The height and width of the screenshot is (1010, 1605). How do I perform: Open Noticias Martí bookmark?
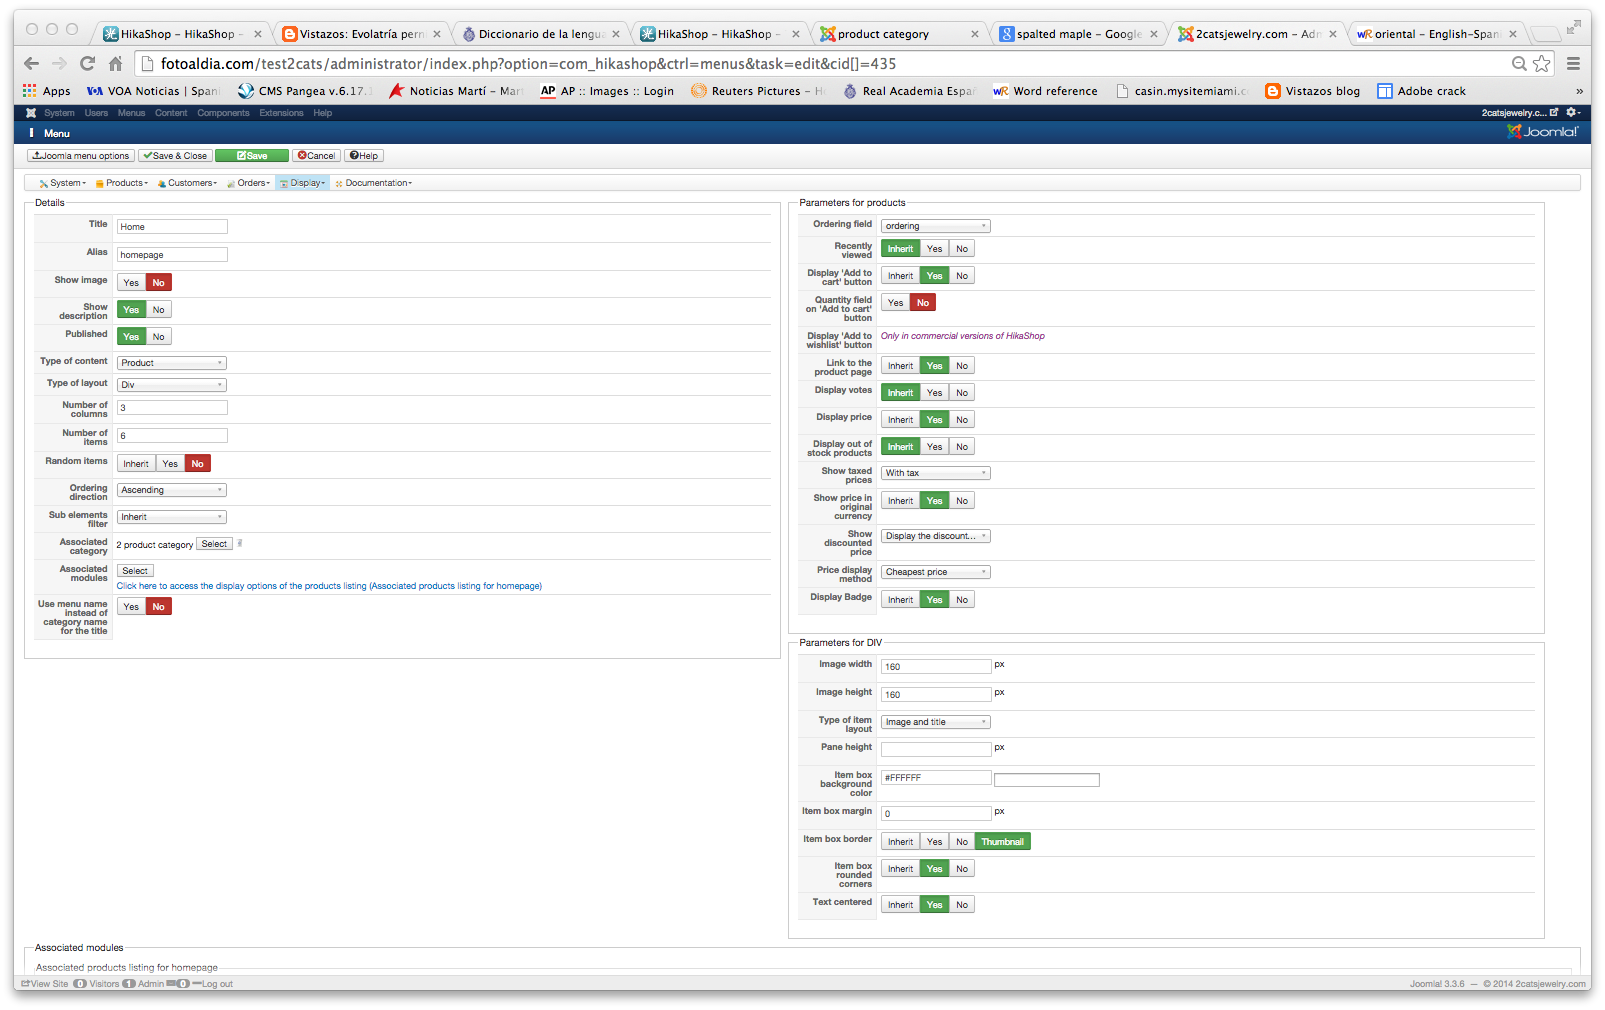tap(456, 91)
